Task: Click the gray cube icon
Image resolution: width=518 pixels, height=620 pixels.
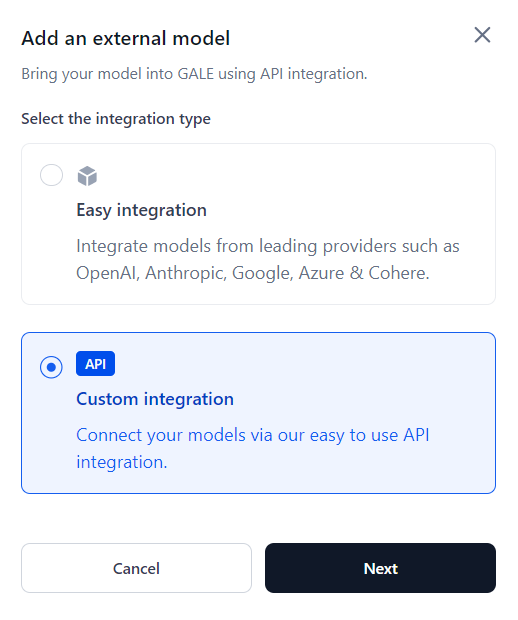Action: tap(87, 176)
